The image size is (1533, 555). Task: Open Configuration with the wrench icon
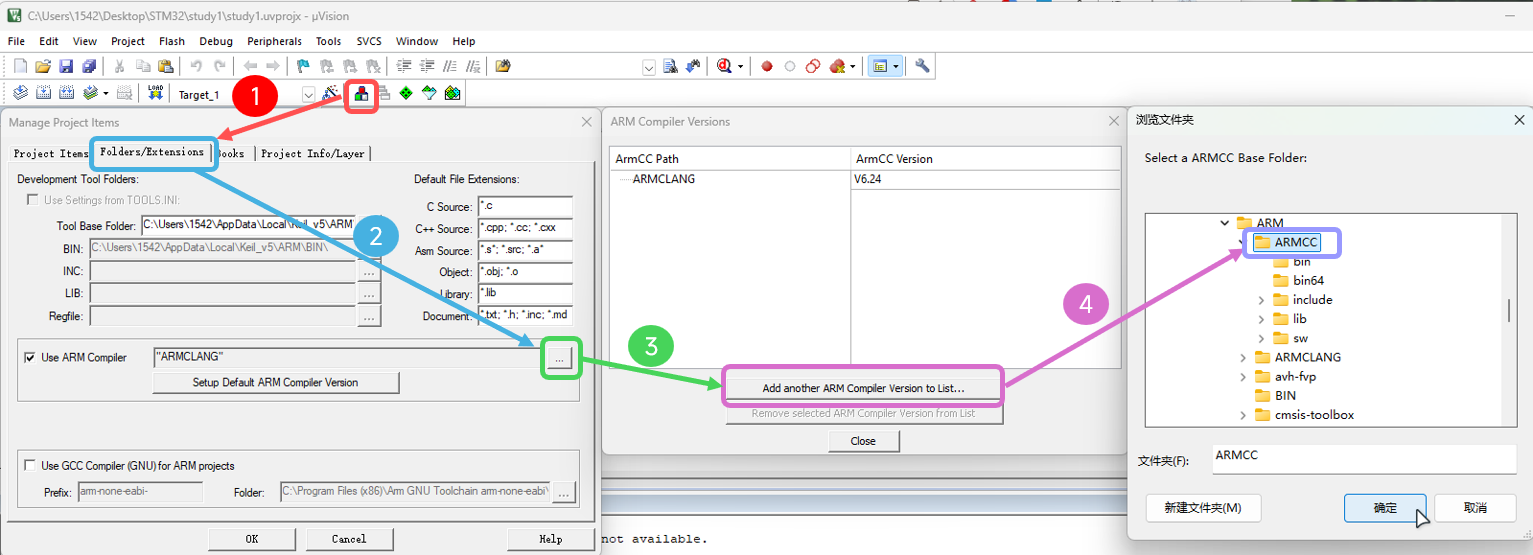click(x=922, y=66)
